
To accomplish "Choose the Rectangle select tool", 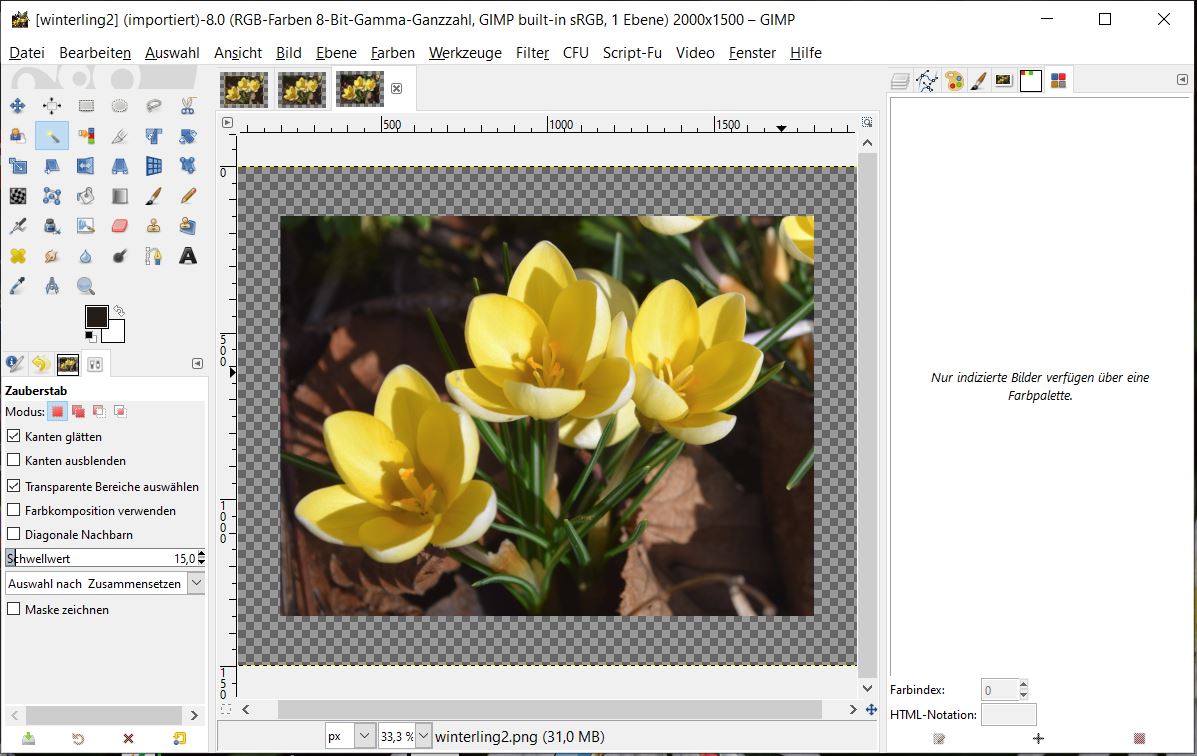I will (86, 106).
